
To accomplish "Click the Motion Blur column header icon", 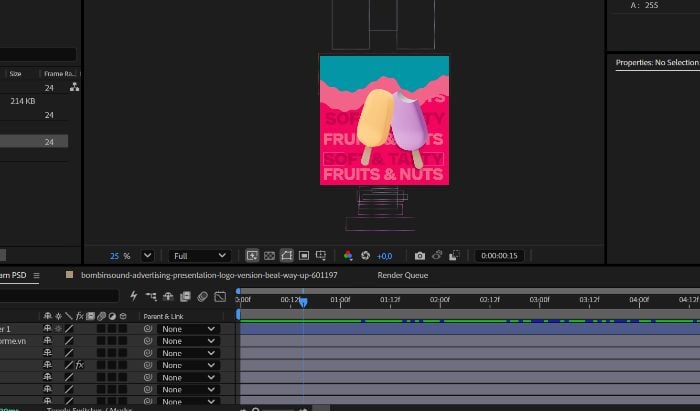I will [x=101, y=316].
